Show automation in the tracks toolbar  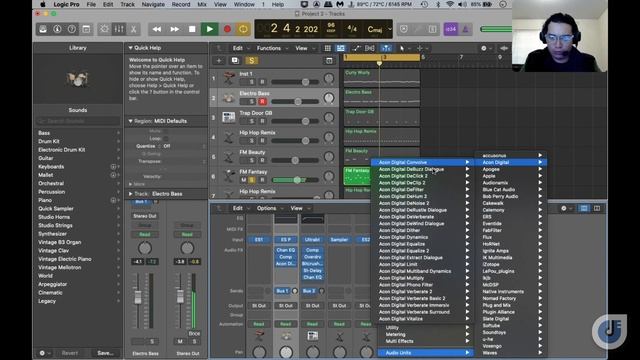356,48
